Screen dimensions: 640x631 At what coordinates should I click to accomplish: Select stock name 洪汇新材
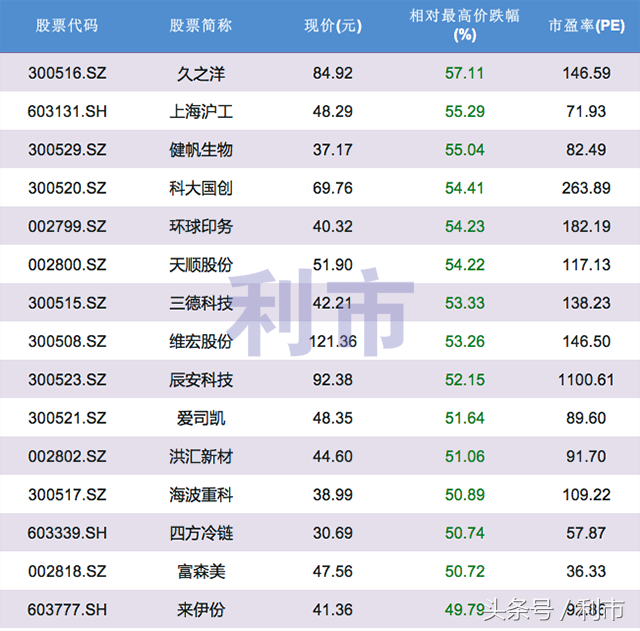click(x=201, y=457)
